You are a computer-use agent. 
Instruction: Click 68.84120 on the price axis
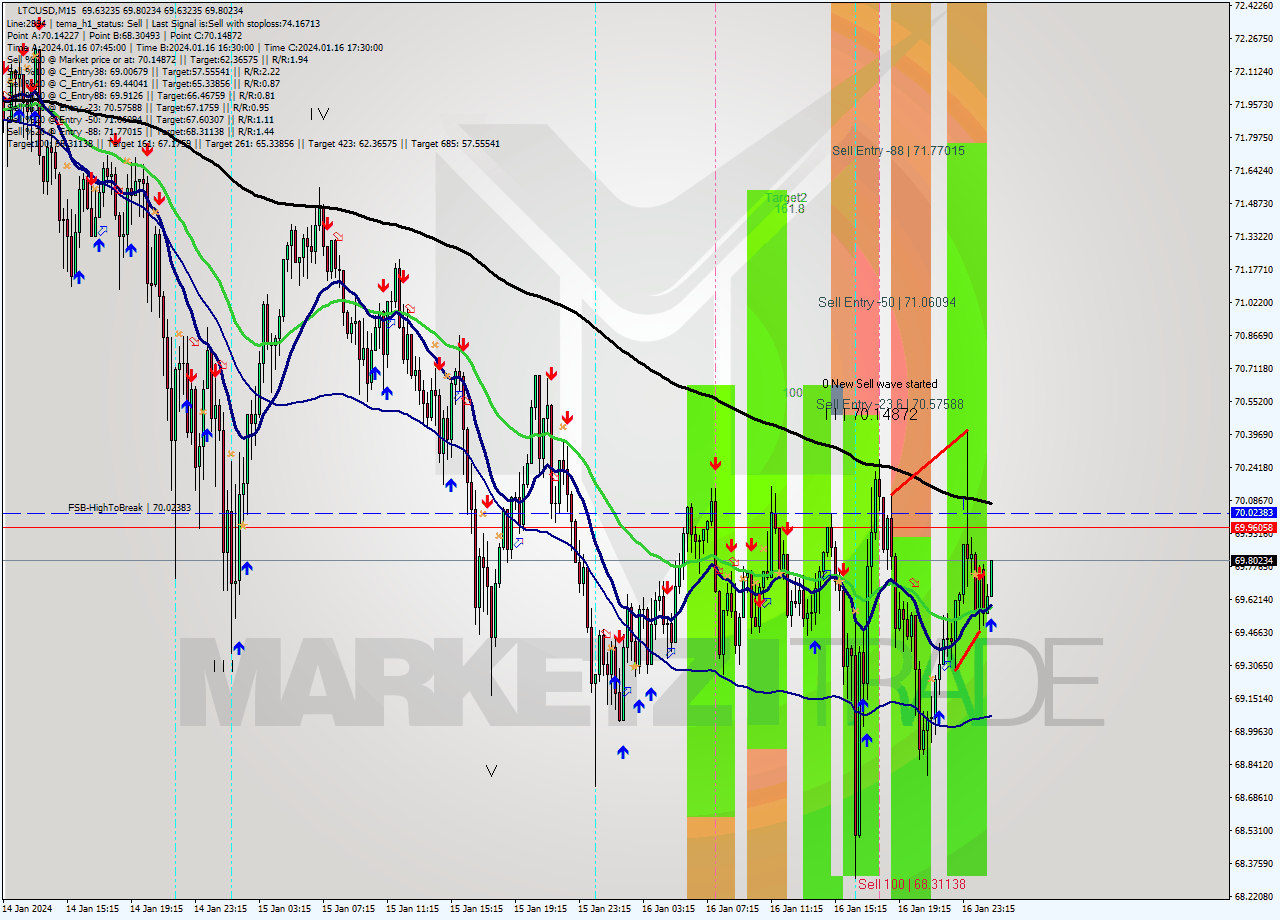[1254, 764]
